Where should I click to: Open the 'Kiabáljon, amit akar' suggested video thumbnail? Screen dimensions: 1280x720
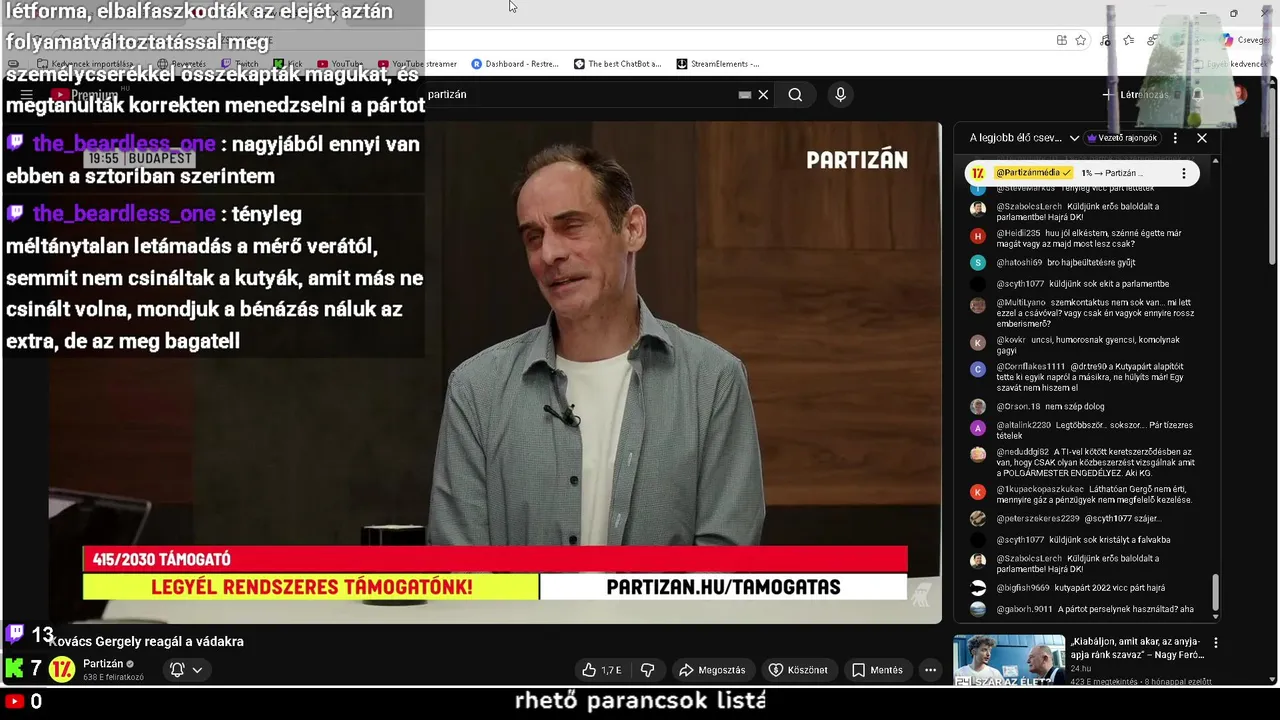[x=1009, y=660]
